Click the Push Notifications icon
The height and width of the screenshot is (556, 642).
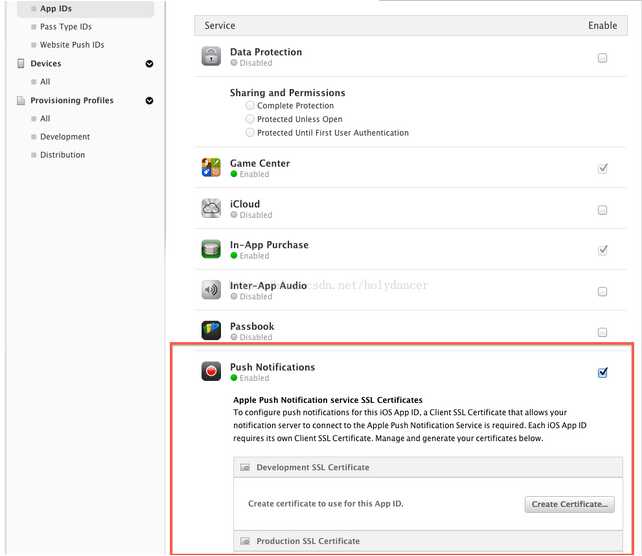(211, 371)
